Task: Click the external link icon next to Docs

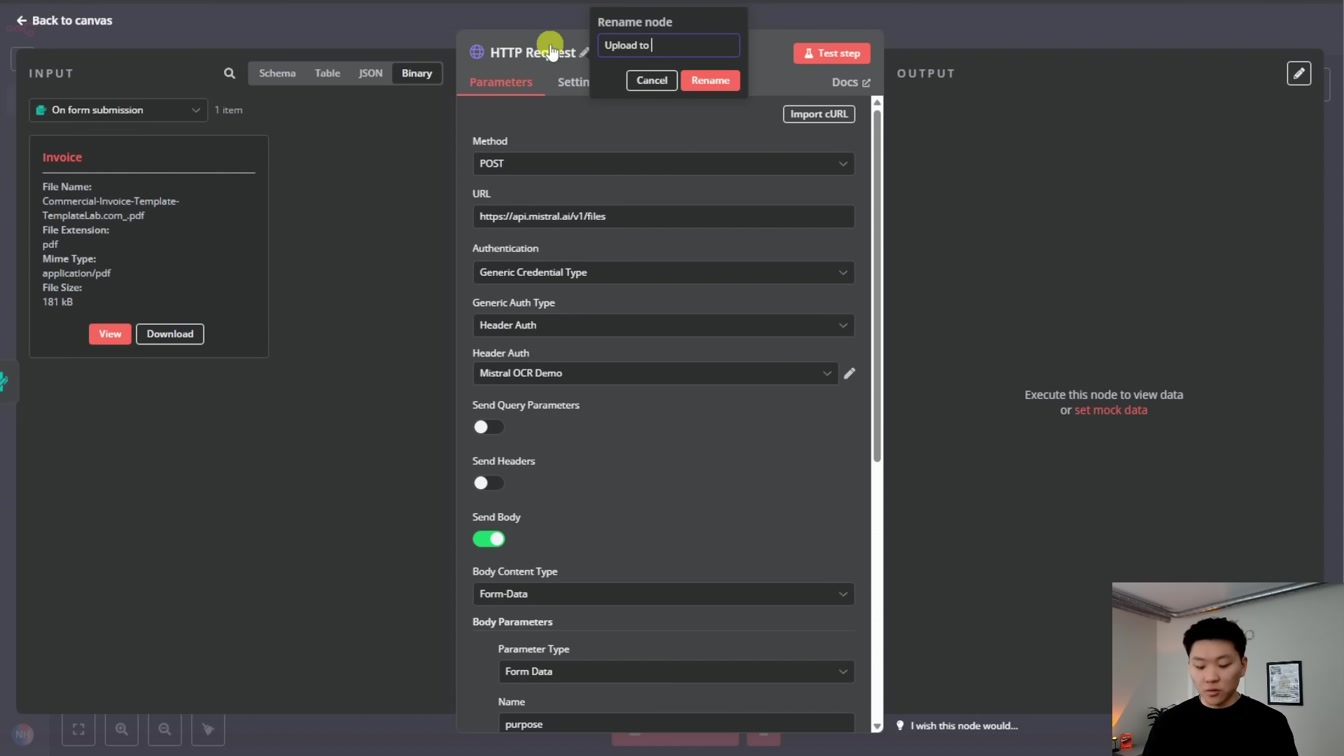Action: [866, 83]
